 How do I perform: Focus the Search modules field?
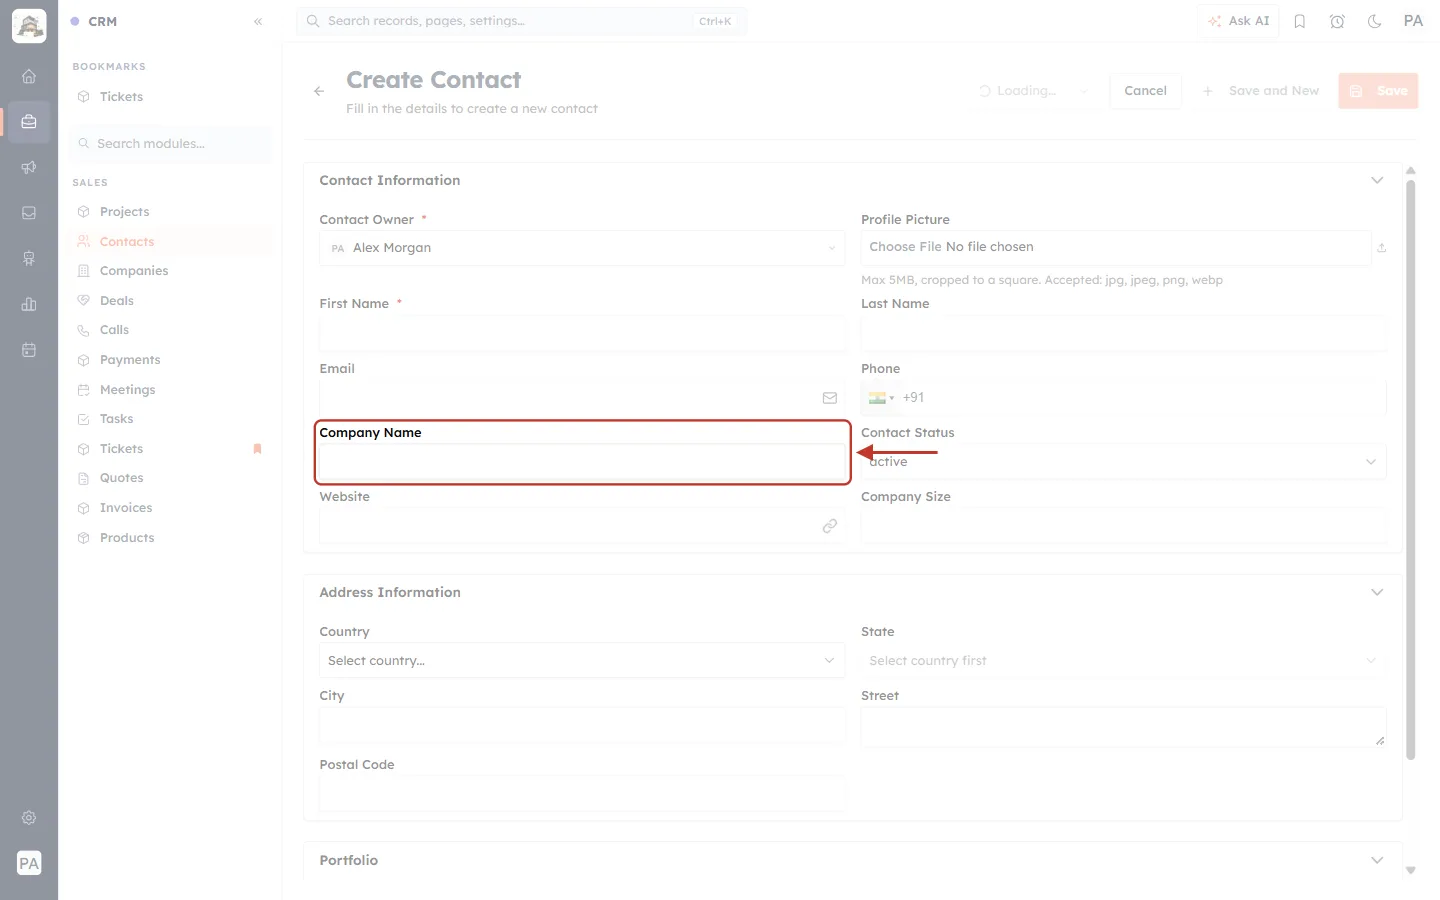(x=172, y=144)
